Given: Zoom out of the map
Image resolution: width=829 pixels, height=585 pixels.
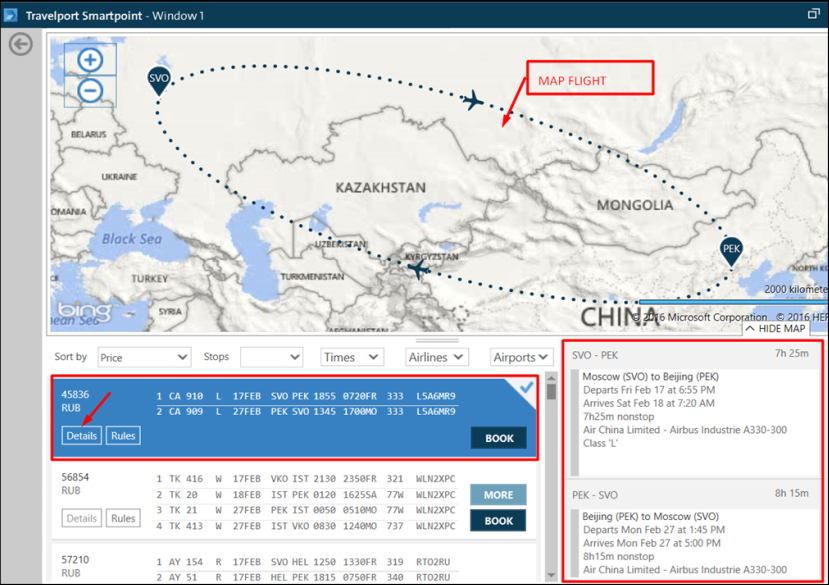Looking at the screenshot, I should coord(90,91).
